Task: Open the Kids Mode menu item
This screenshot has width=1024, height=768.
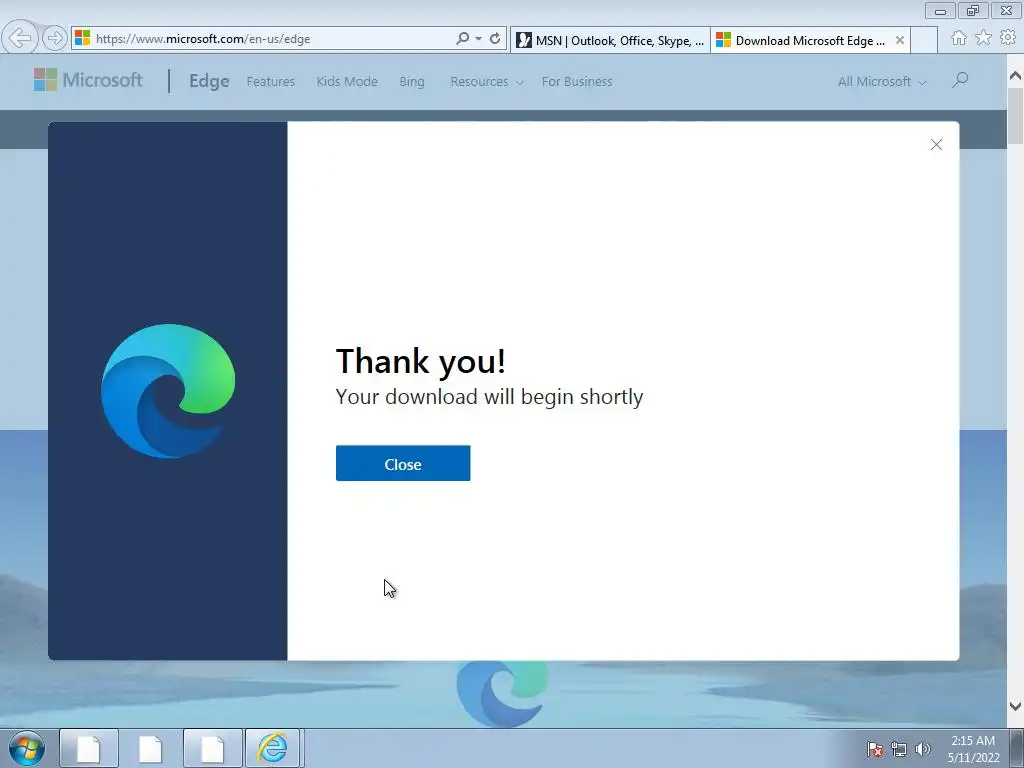Action: pyautogui.click(x=347, y=82)
